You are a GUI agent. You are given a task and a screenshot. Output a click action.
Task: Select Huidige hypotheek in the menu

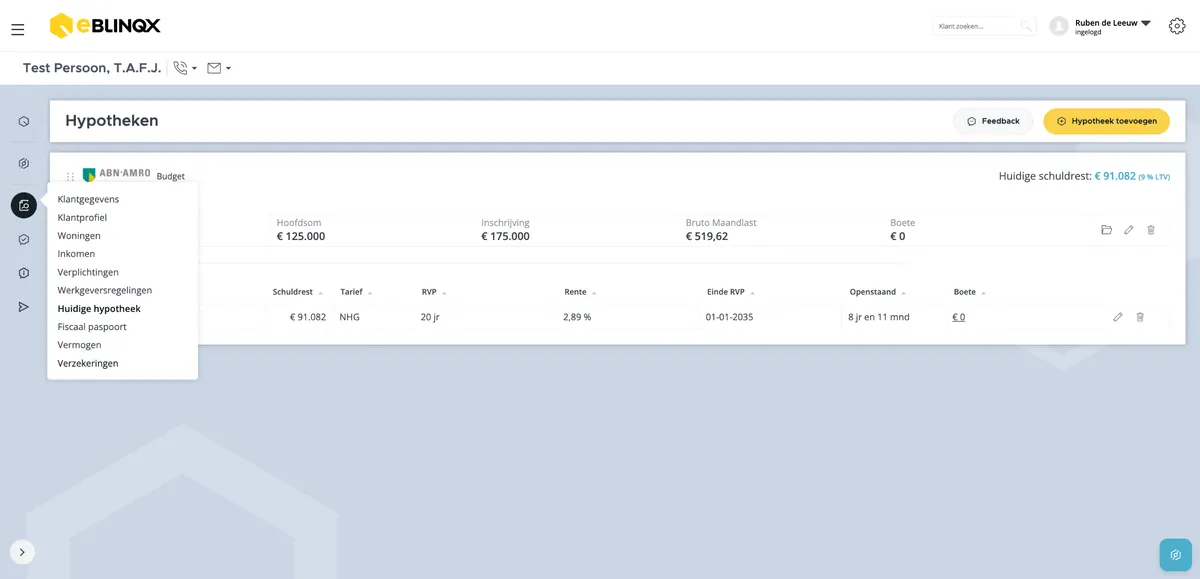coord(99,309)
